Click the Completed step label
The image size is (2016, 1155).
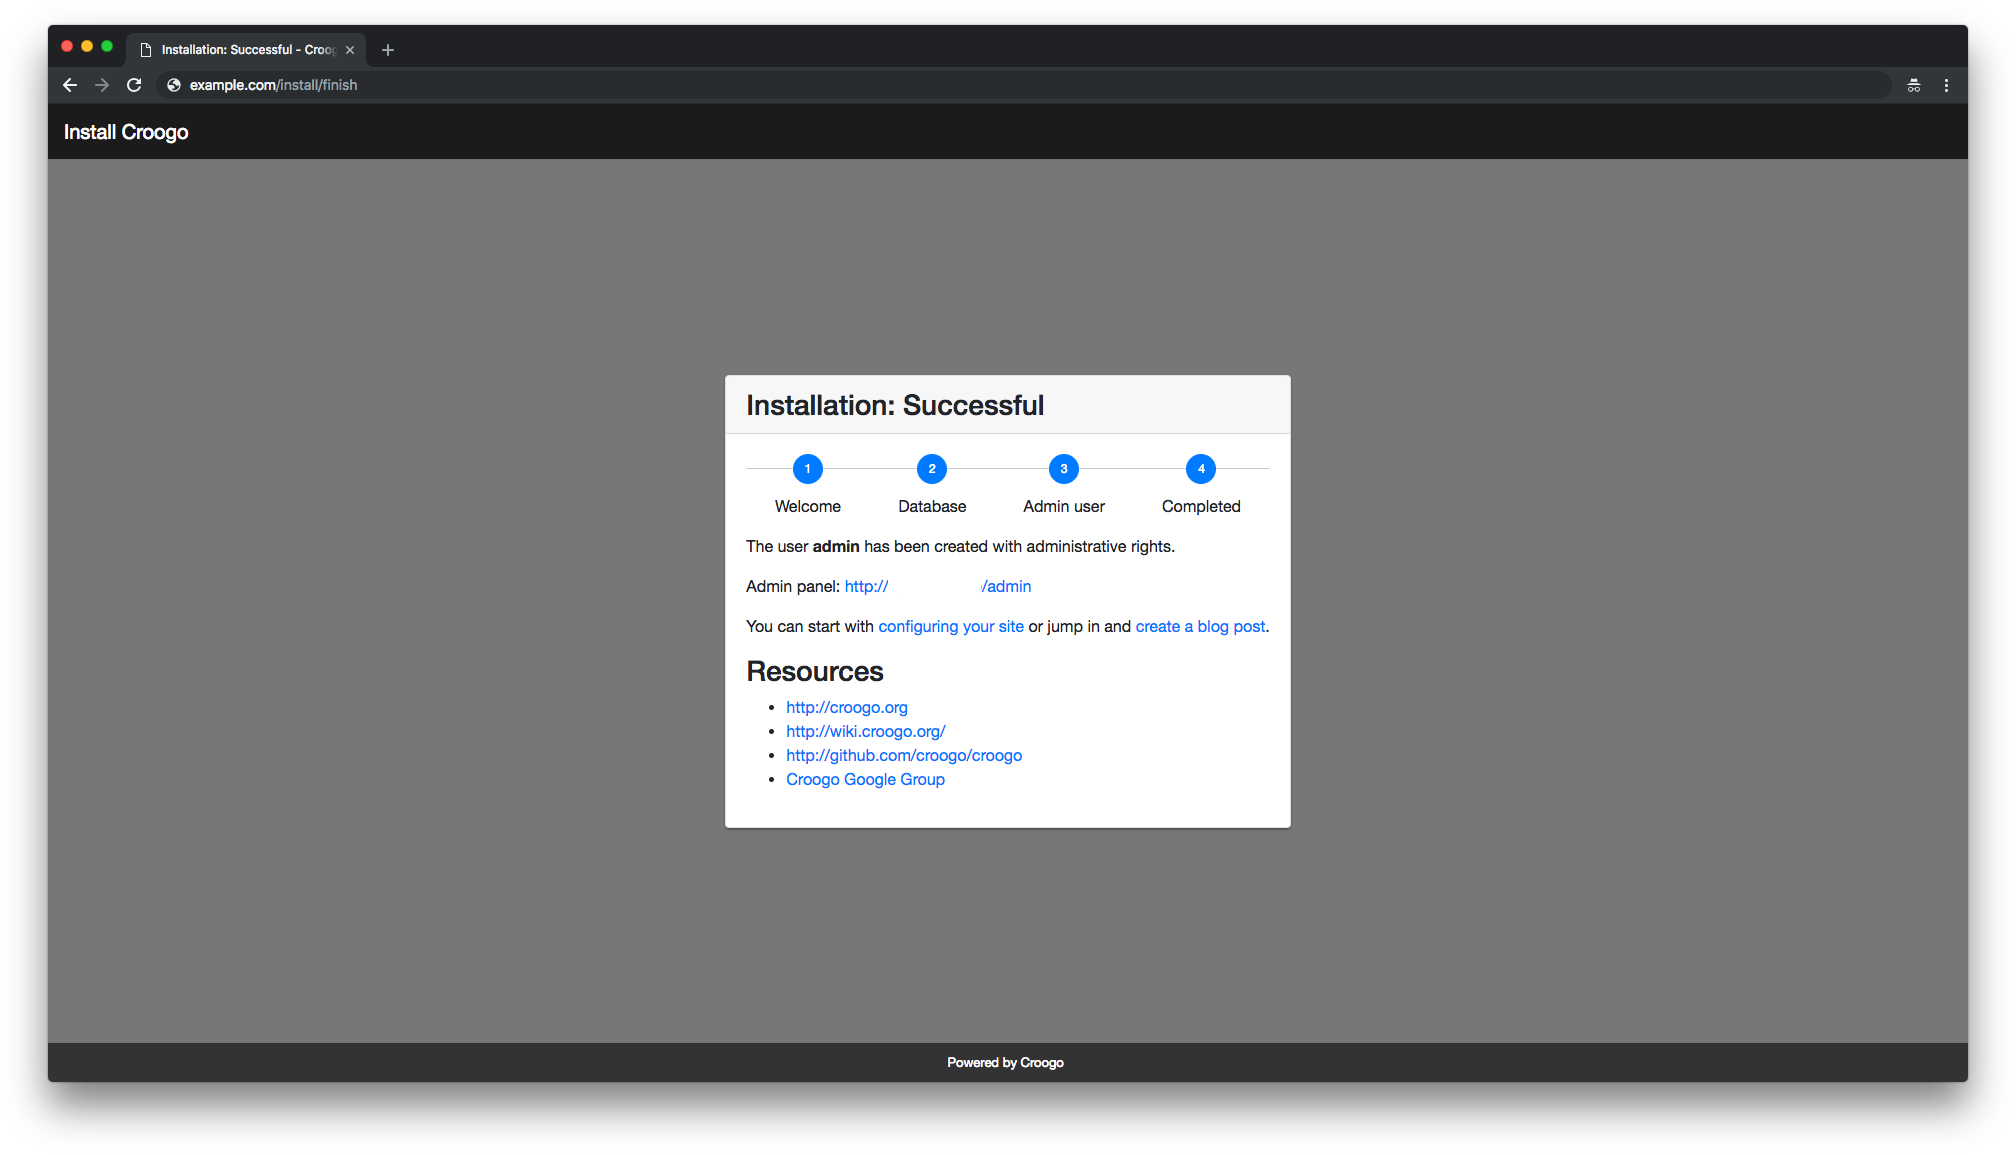(1201, 507)
